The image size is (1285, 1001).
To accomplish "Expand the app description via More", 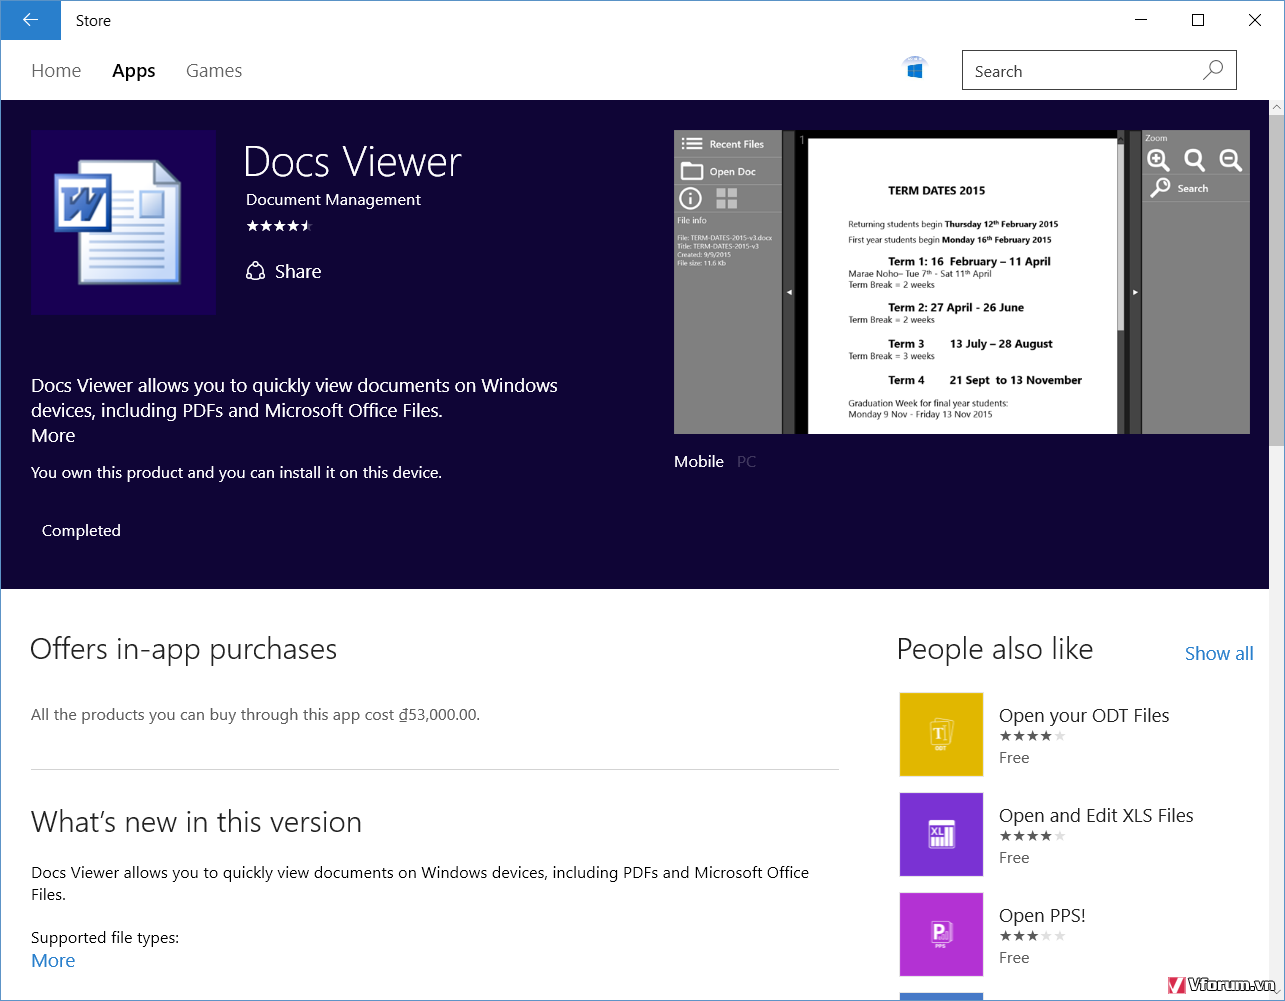I will point(53,436).
